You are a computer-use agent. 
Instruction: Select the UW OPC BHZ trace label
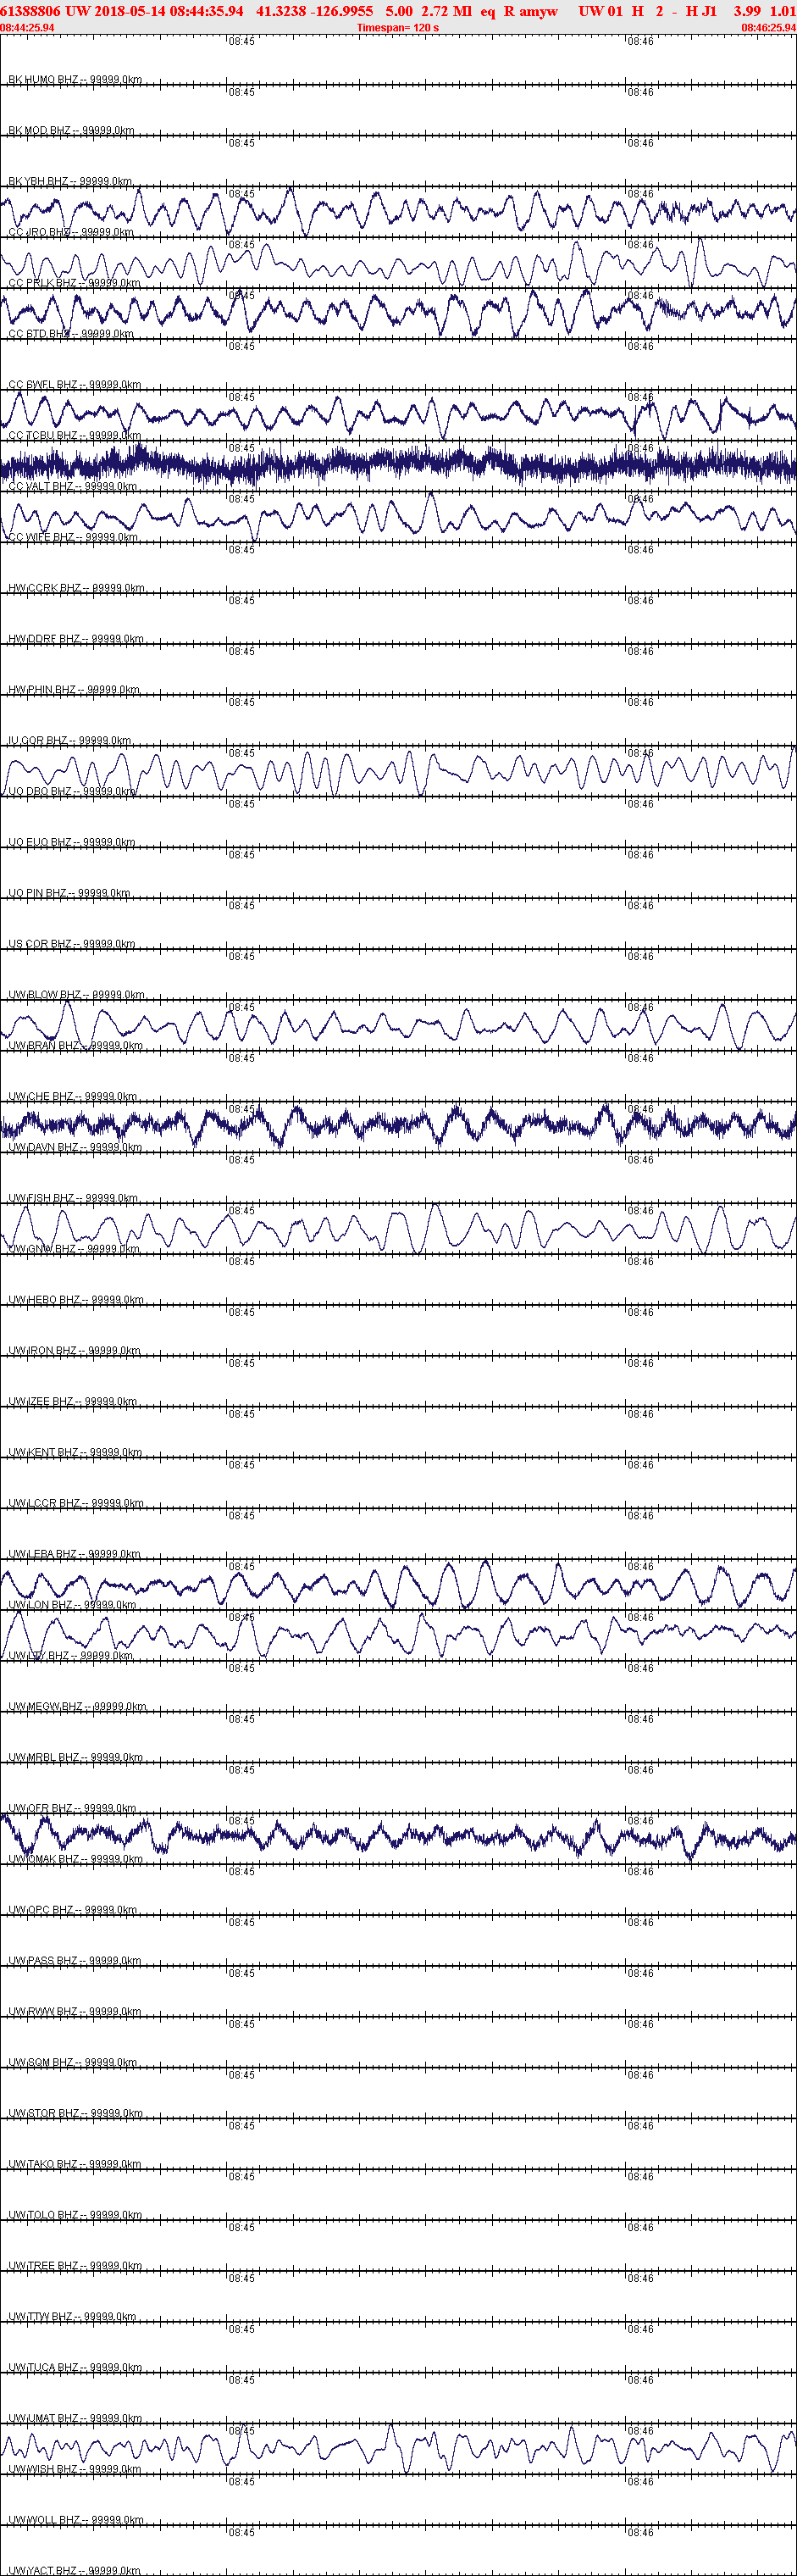(73, 1910)
